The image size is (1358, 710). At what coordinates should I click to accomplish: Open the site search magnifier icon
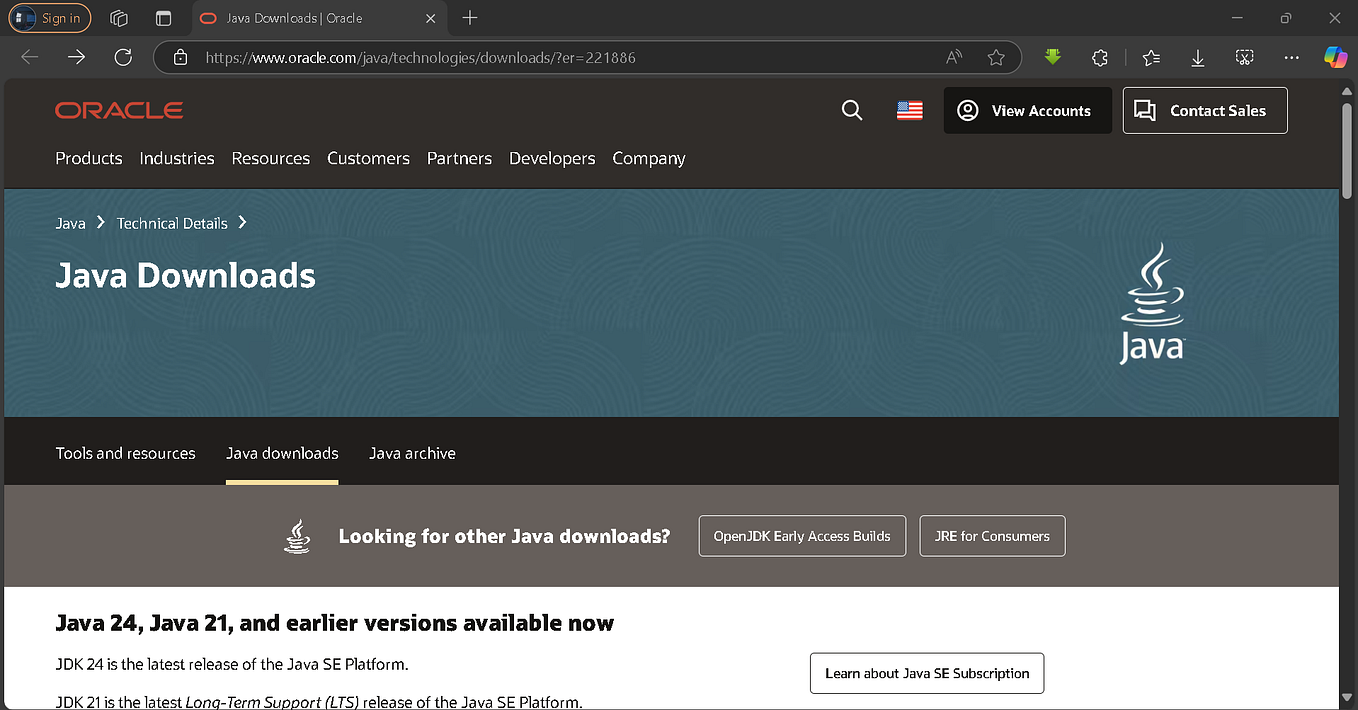(851, 110)
